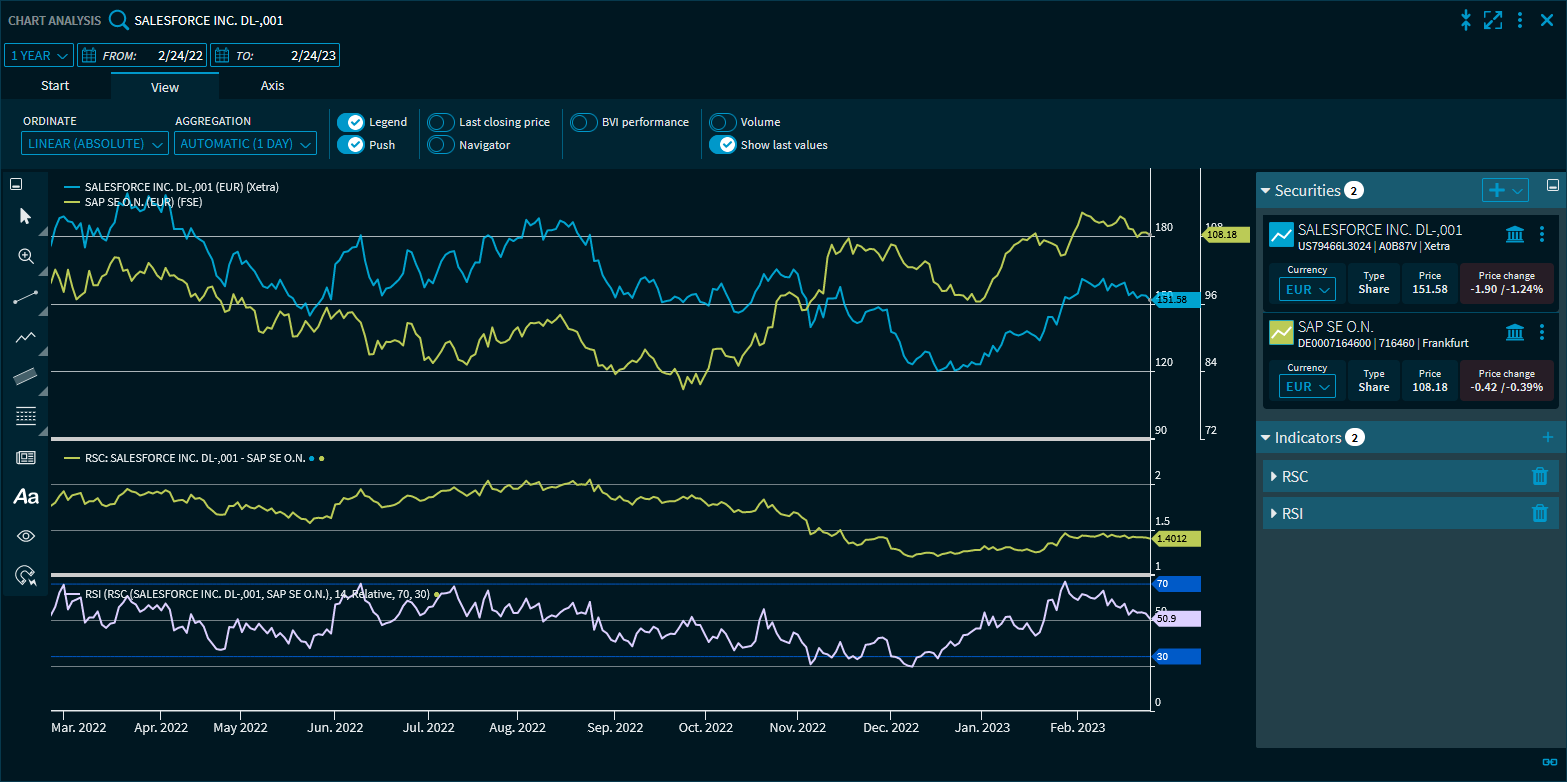Image resolution: width=1567 pixels, height=782 pixels.
Task: Select the zoom magnifier tool
Action: pos(26,256)
